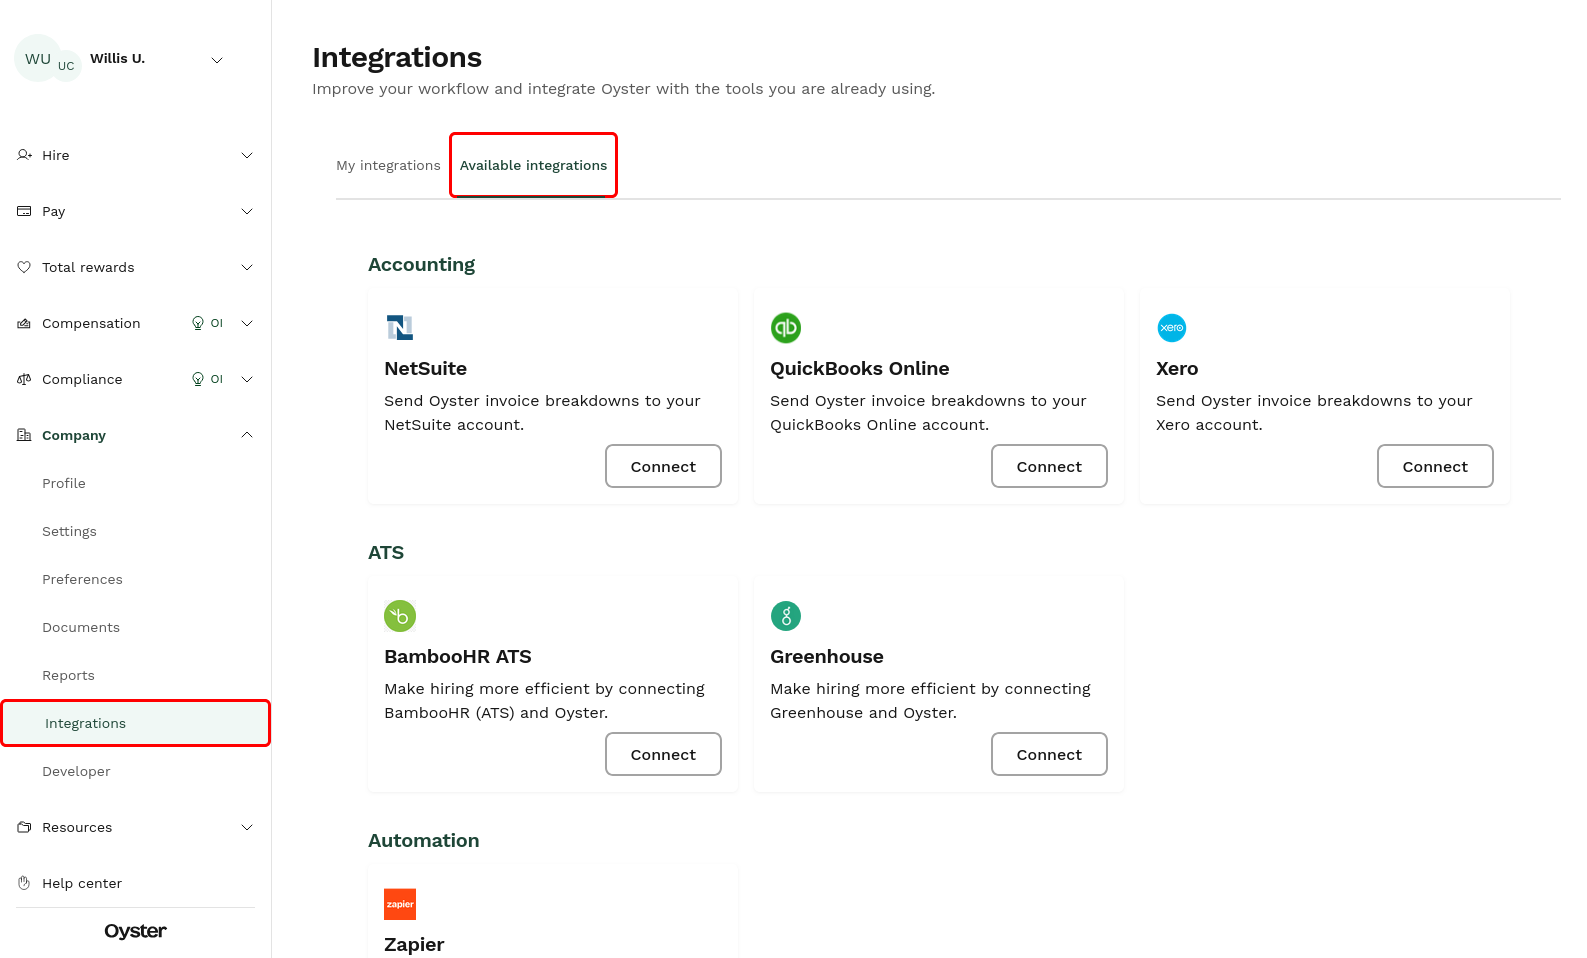
Task: Click the Hire people icon in sidebar
Action: pyautogui.click(x=24, y=155)
